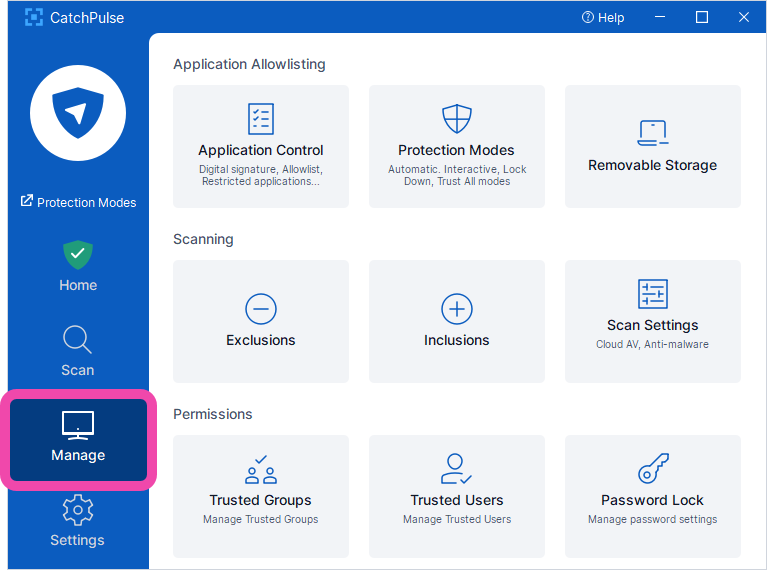Select the Exclusions minus circle icon
Screen dimensions: 767x570
click(260, 309)
